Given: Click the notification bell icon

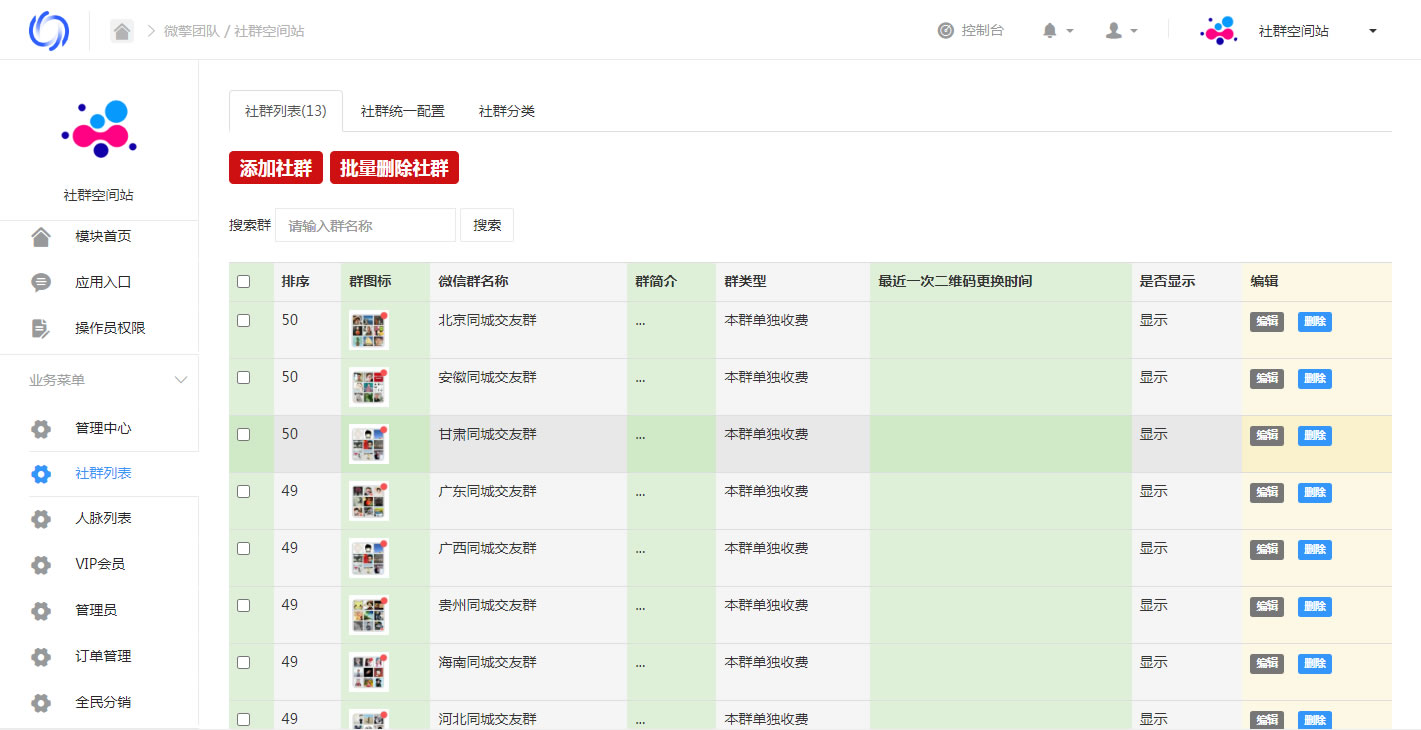Looking at the screenshot, I should [x=1049, y=31].
